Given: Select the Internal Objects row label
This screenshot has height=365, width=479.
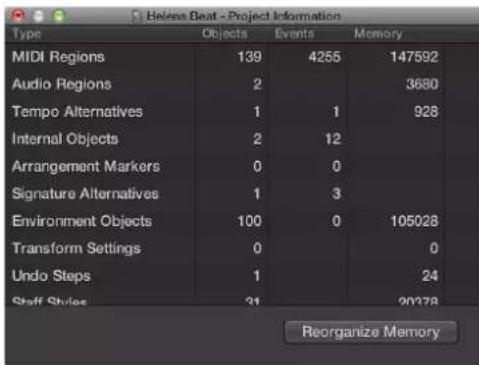Looking at the screenshot, I should [65, 139].
